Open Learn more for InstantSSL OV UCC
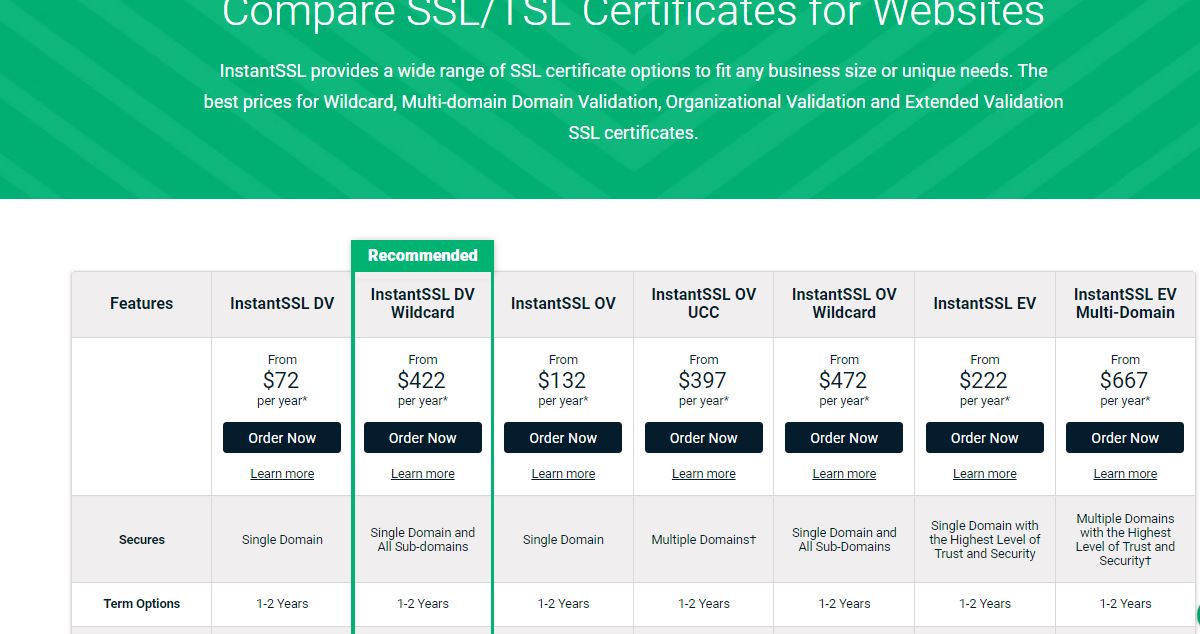 point(704,474)
